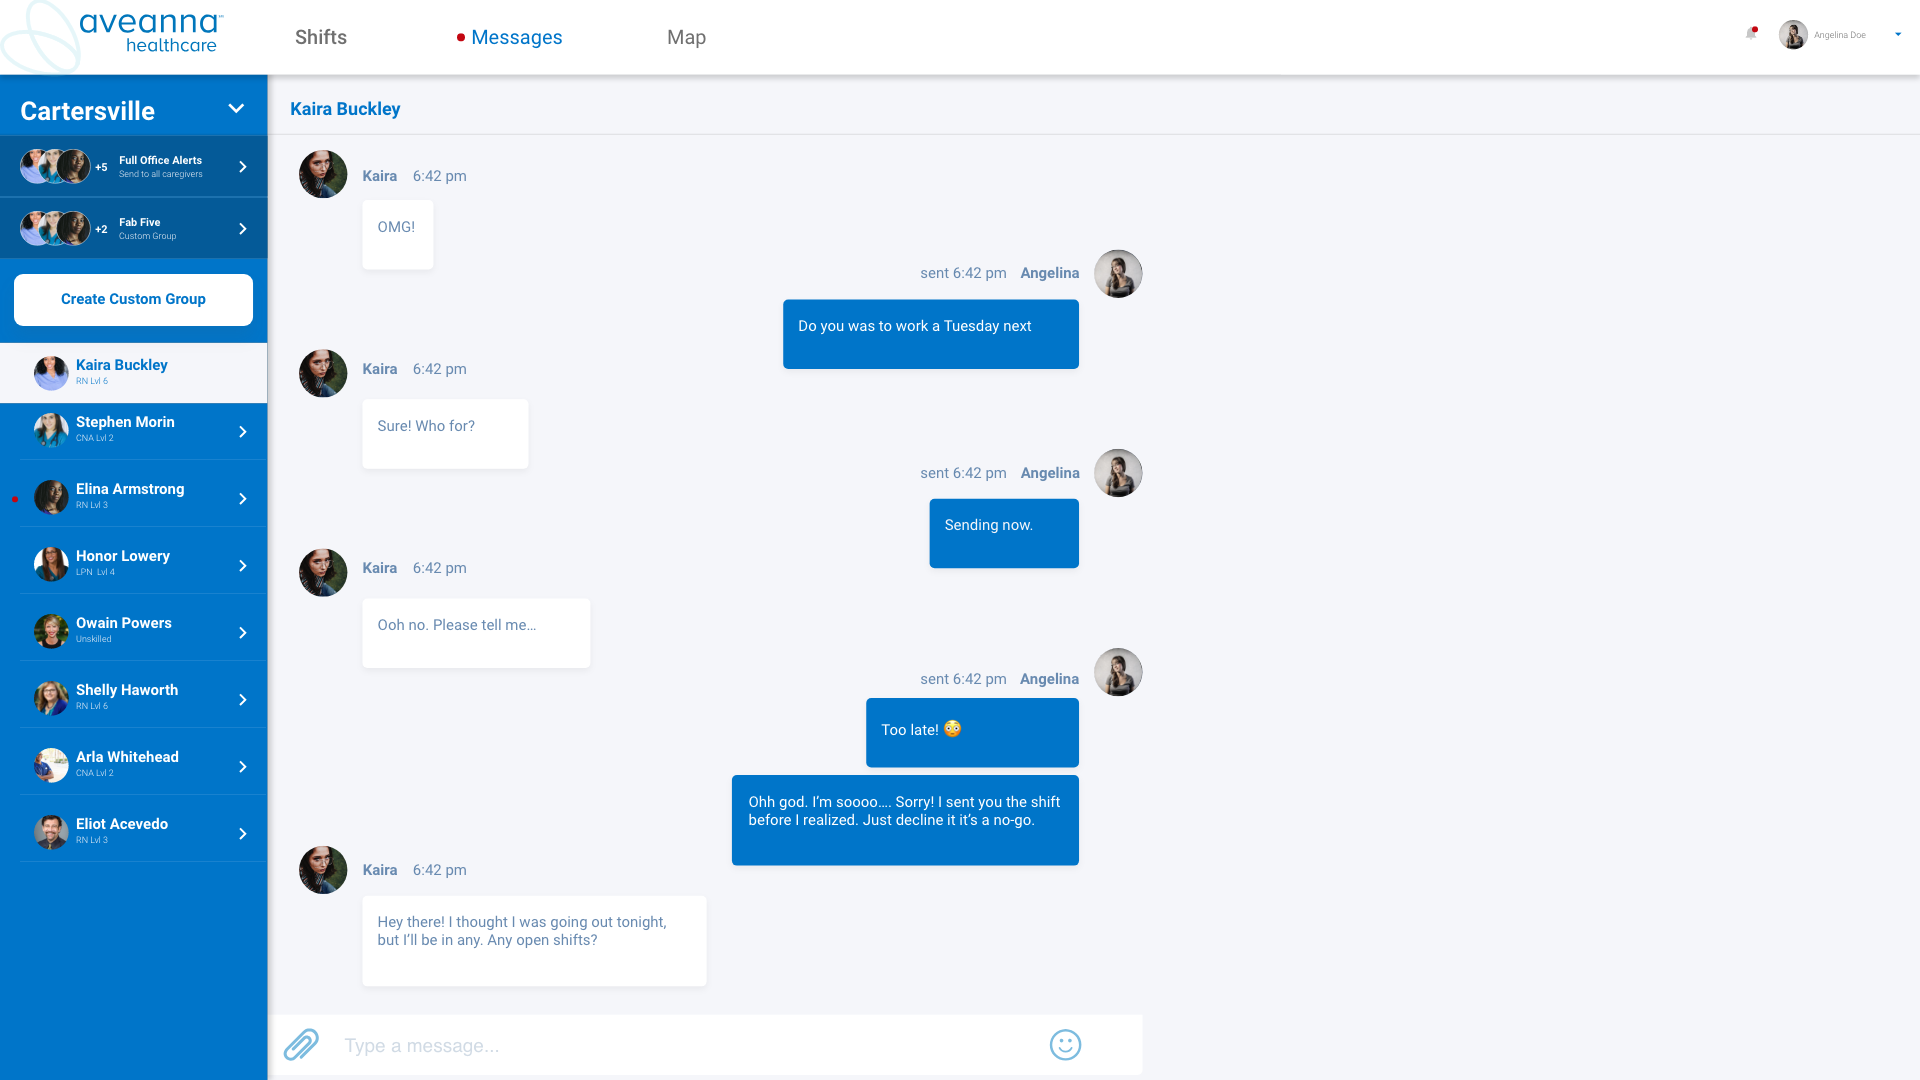Open the emoji picker smiley icon

click(x=1065, y=1045)
